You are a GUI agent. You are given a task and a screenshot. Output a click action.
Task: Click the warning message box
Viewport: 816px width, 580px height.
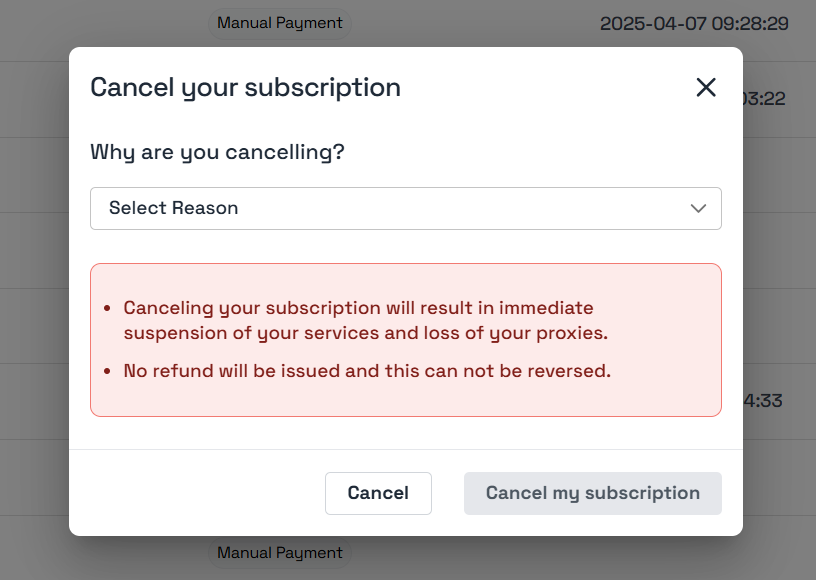pyautogui.click(x=405, y=340)
